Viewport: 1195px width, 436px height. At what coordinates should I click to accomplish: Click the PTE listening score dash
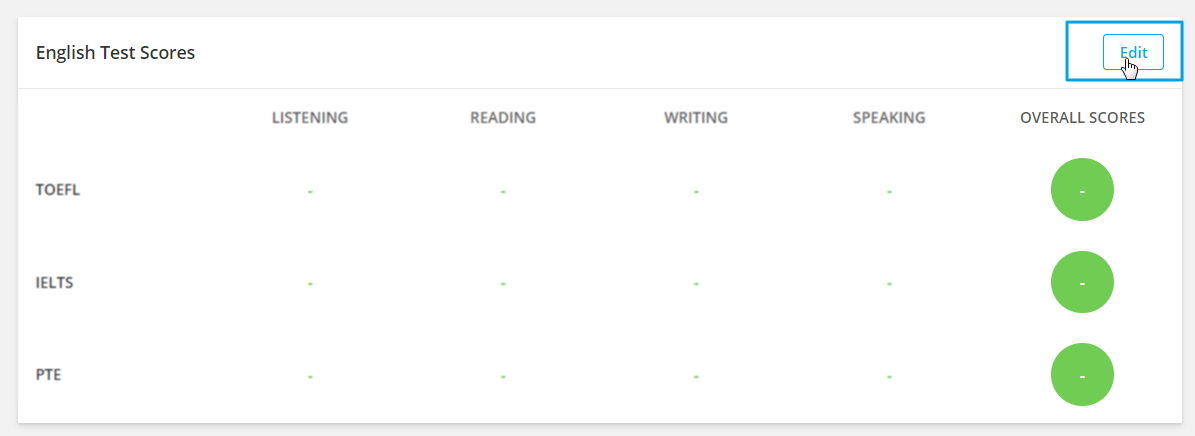coord(310,376)
